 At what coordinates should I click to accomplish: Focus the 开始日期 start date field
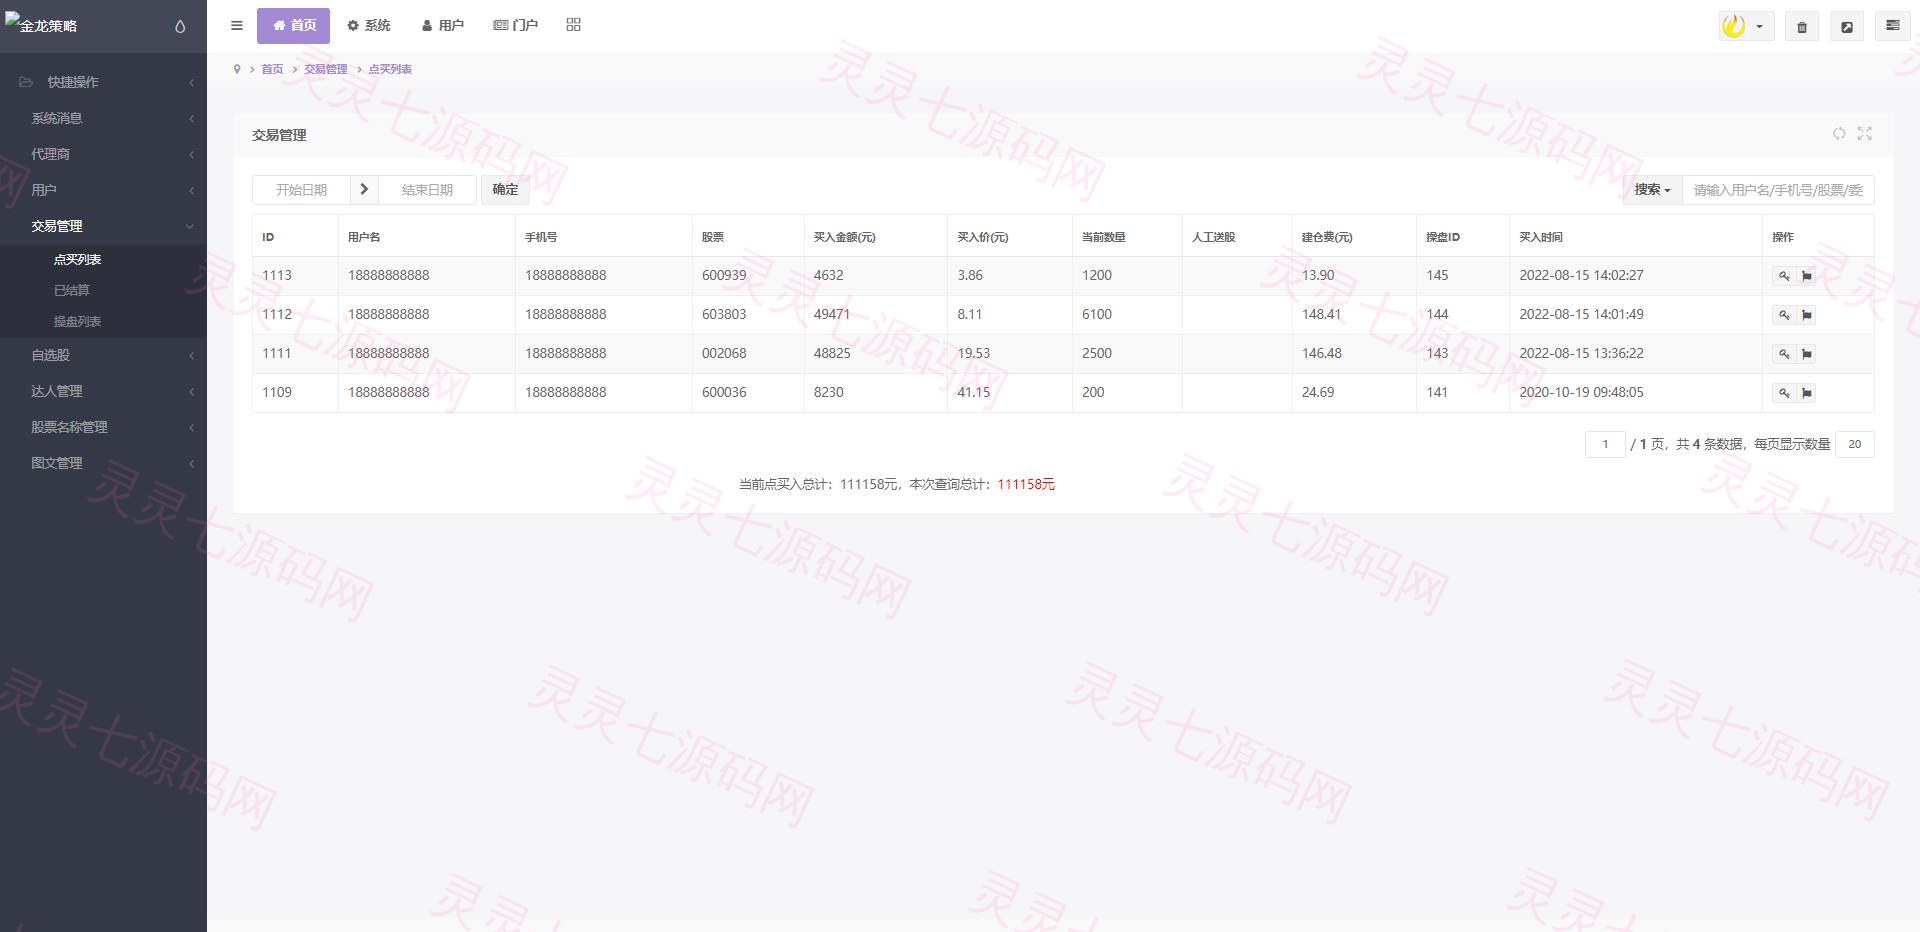click(x=301, y=190)
